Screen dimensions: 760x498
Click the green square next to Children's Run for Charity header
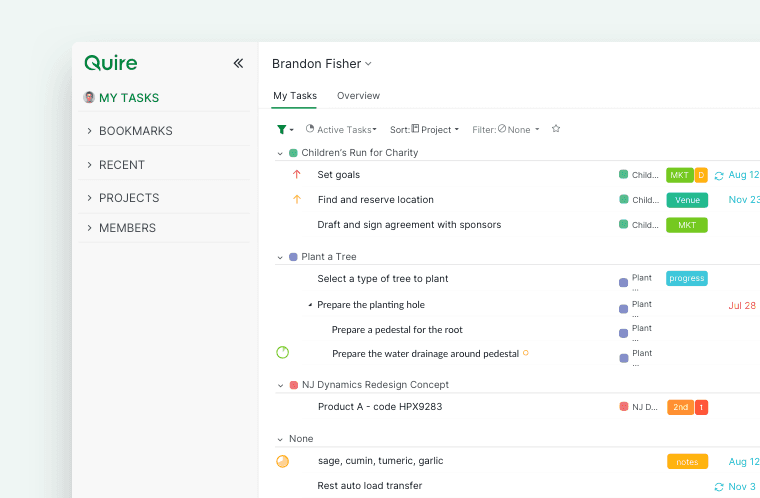coord(293,153)
